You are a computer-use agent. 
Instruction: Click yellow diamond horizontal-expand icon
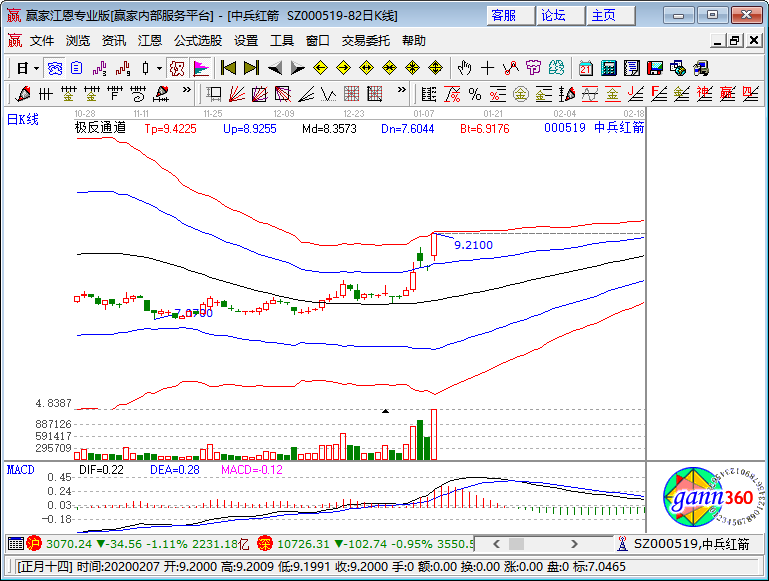366,68
